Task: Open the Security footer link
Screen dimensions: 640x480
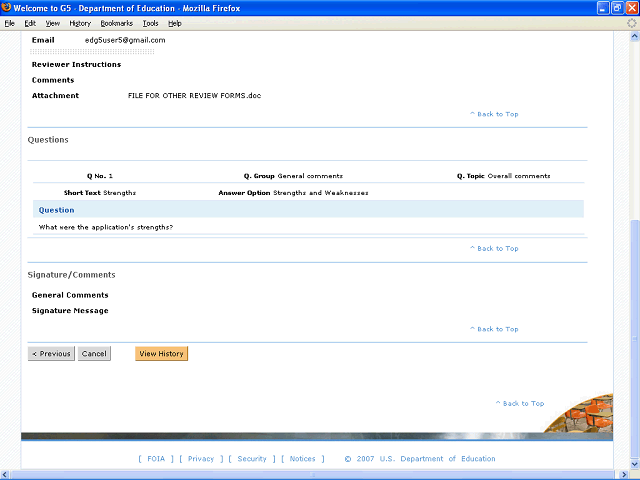Action: (x=252, y=459)
